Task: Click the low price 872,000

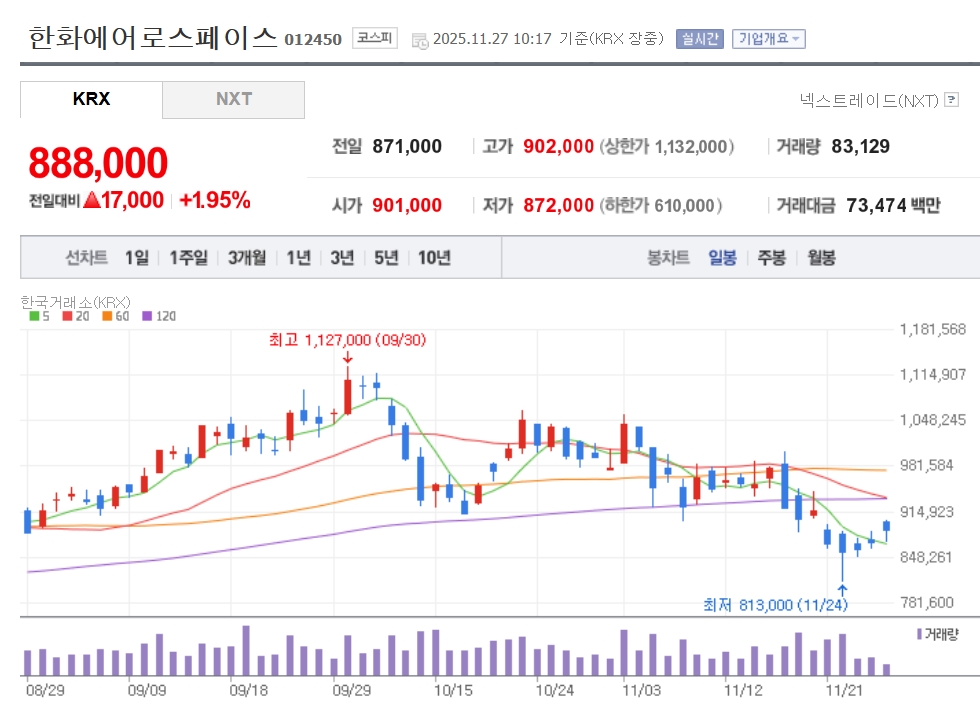Action: coord(558,205)
